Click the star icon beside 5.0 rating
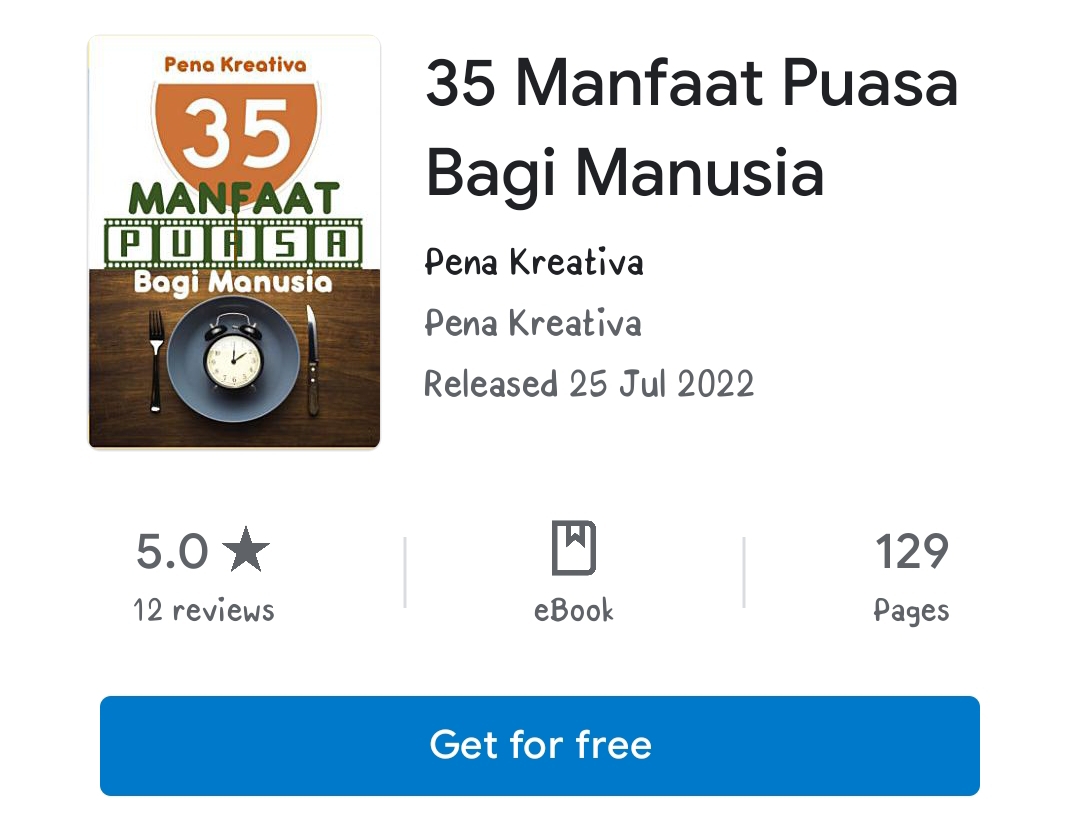 click(x=246, y=550)
